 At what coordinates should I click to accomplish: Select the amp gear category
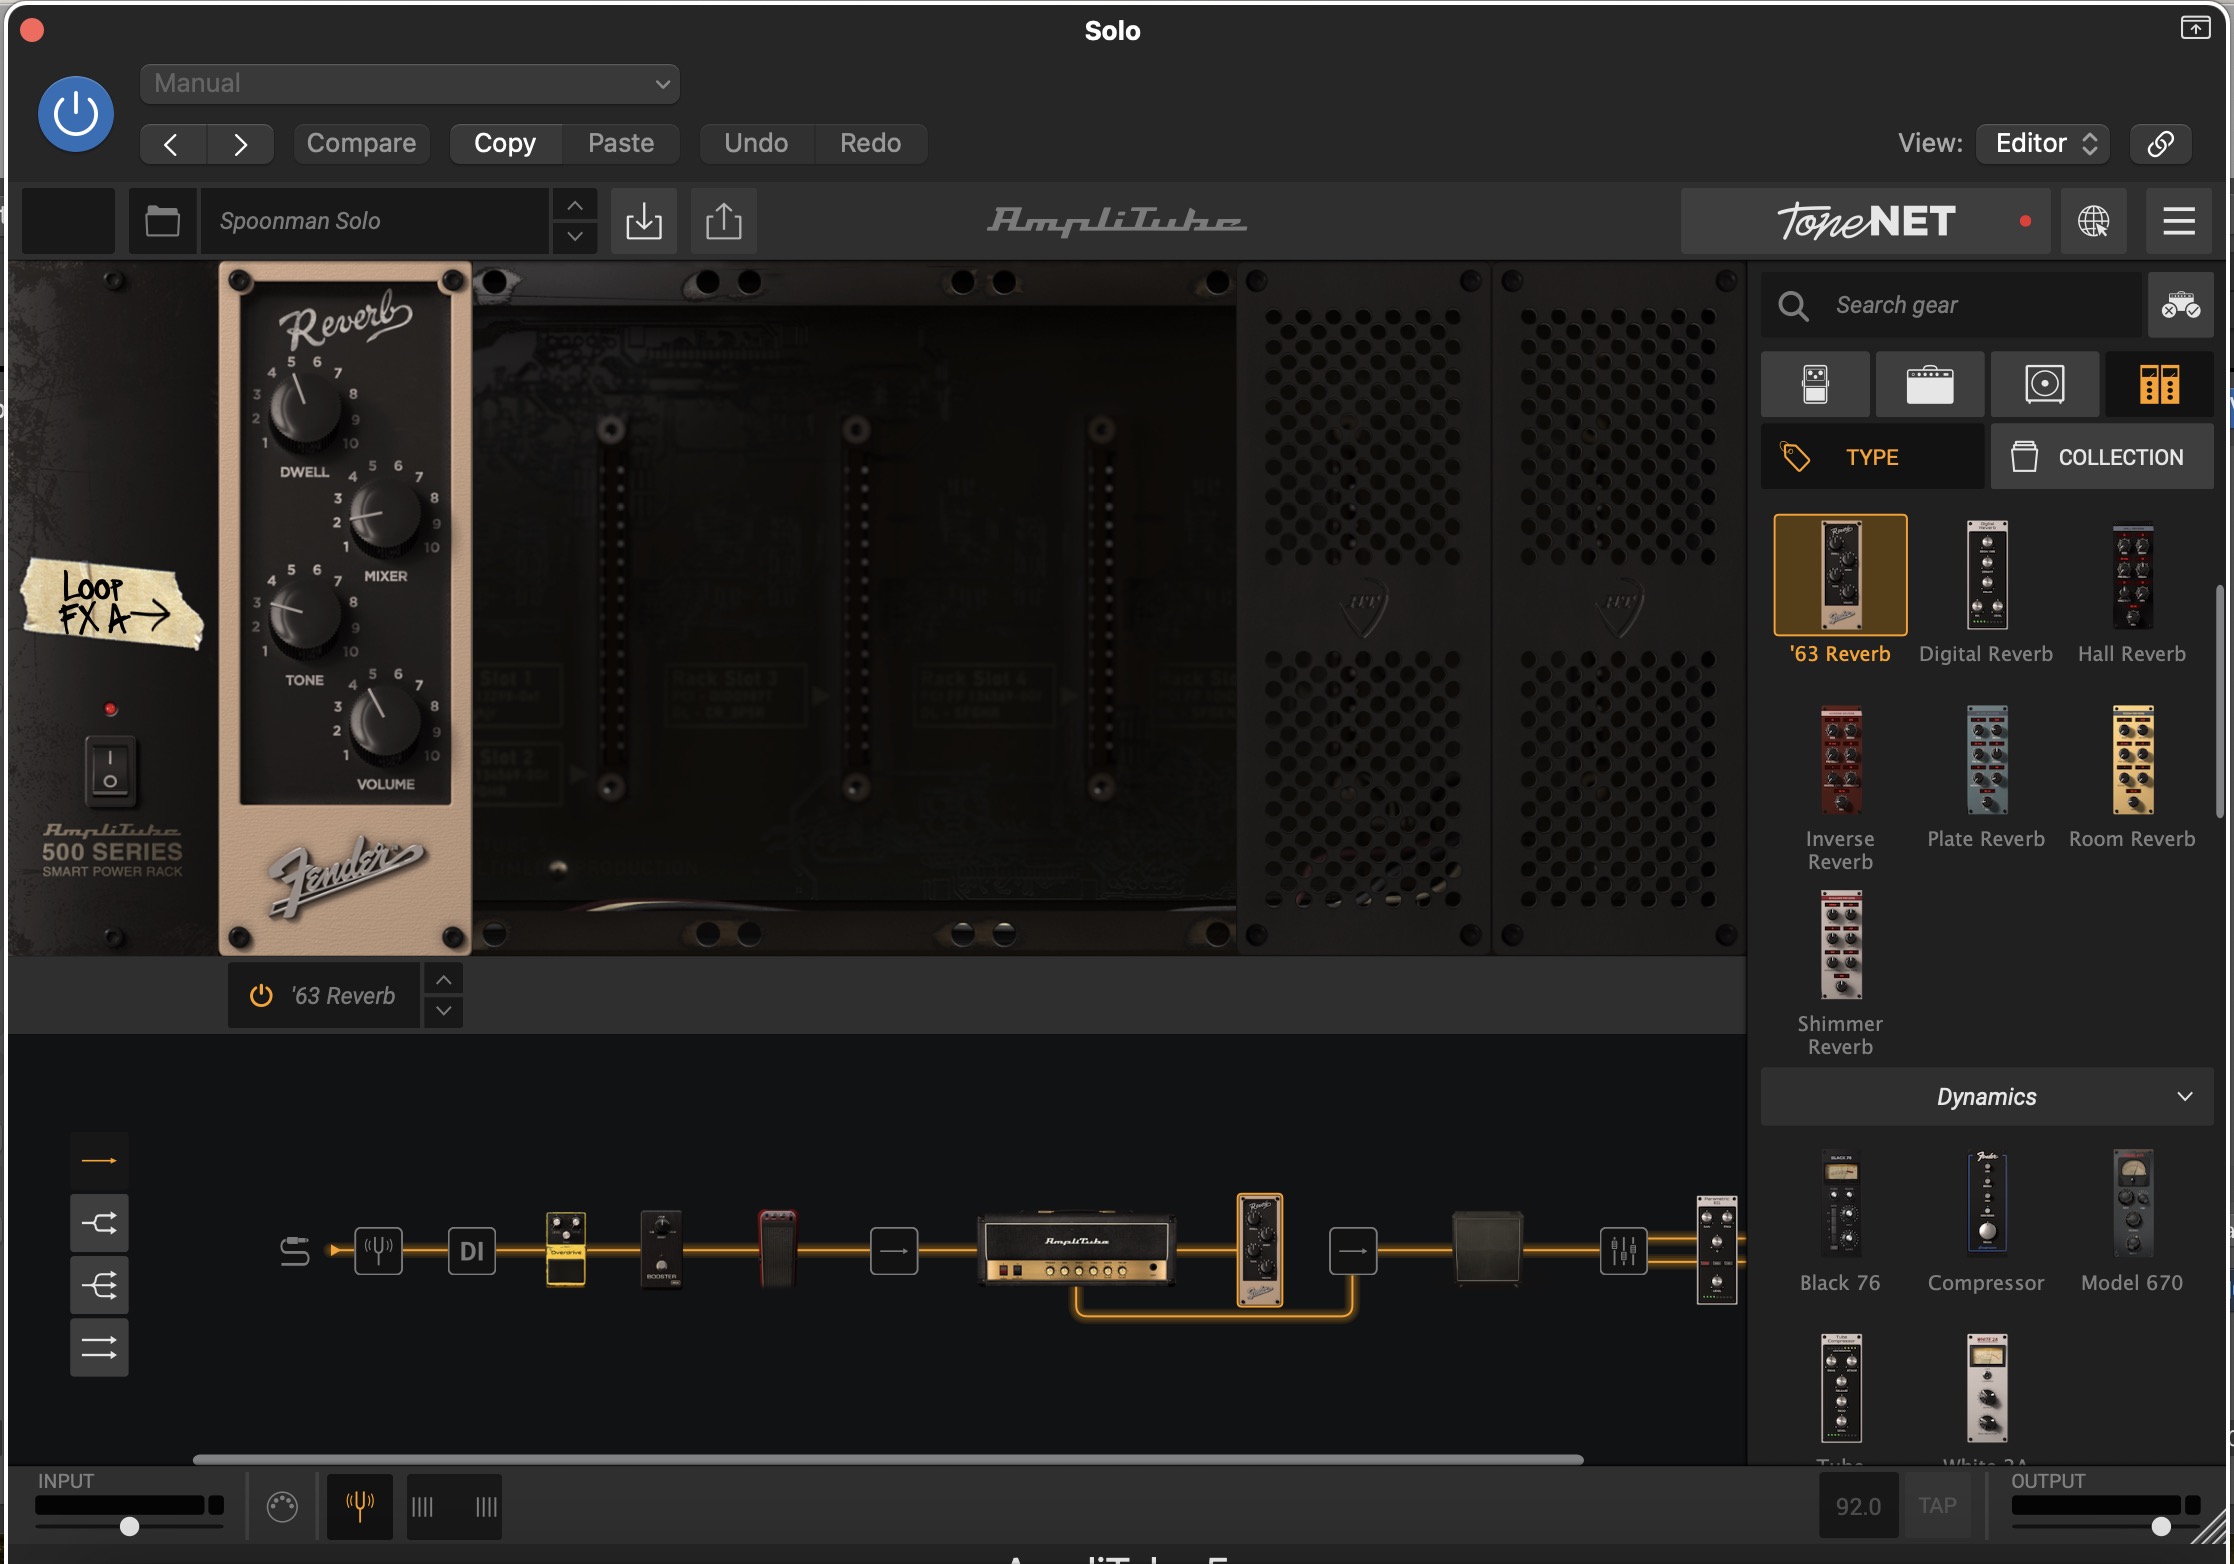pyautogui.click(x=1930, y=384)
